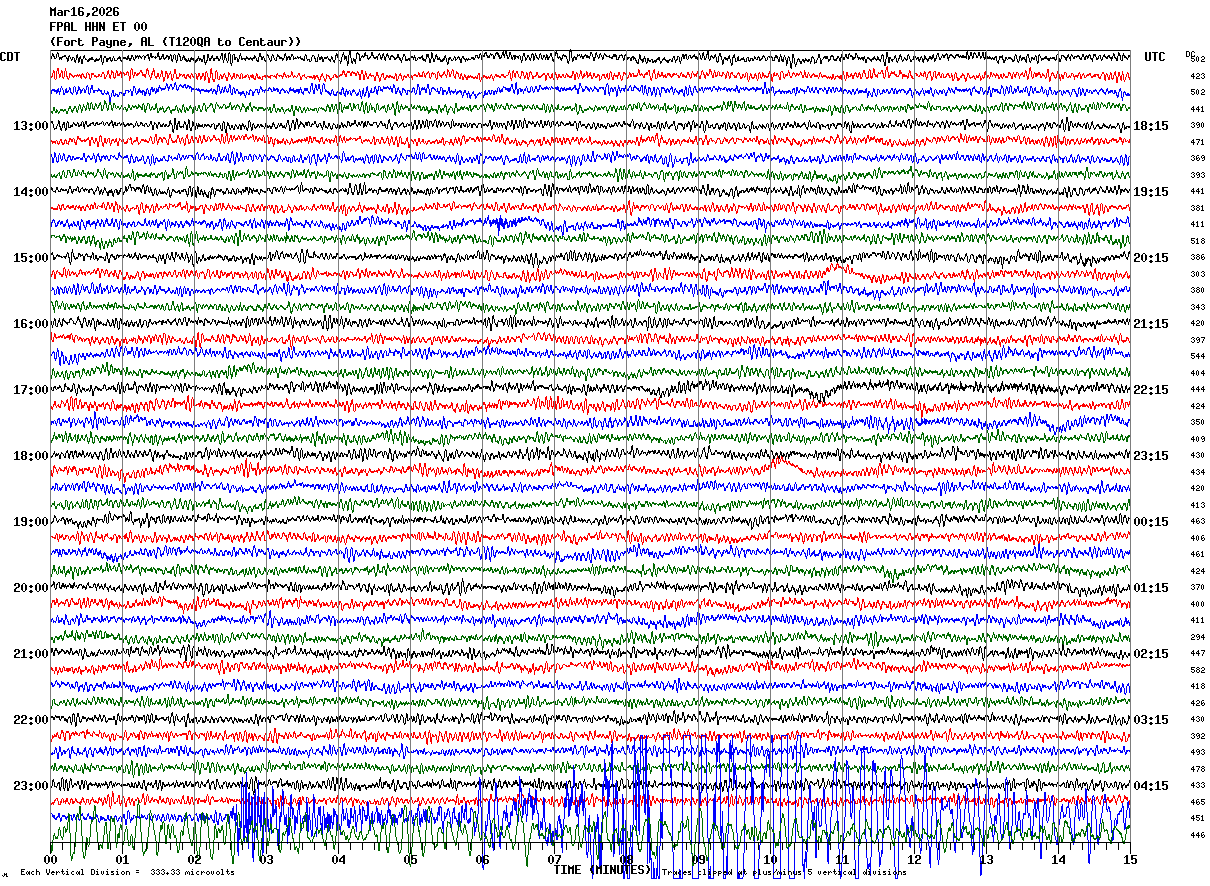The width and height of the screenshot is (1210, 886).
Task: Click the 17:00 CDT time label
Action: (30, 390)
